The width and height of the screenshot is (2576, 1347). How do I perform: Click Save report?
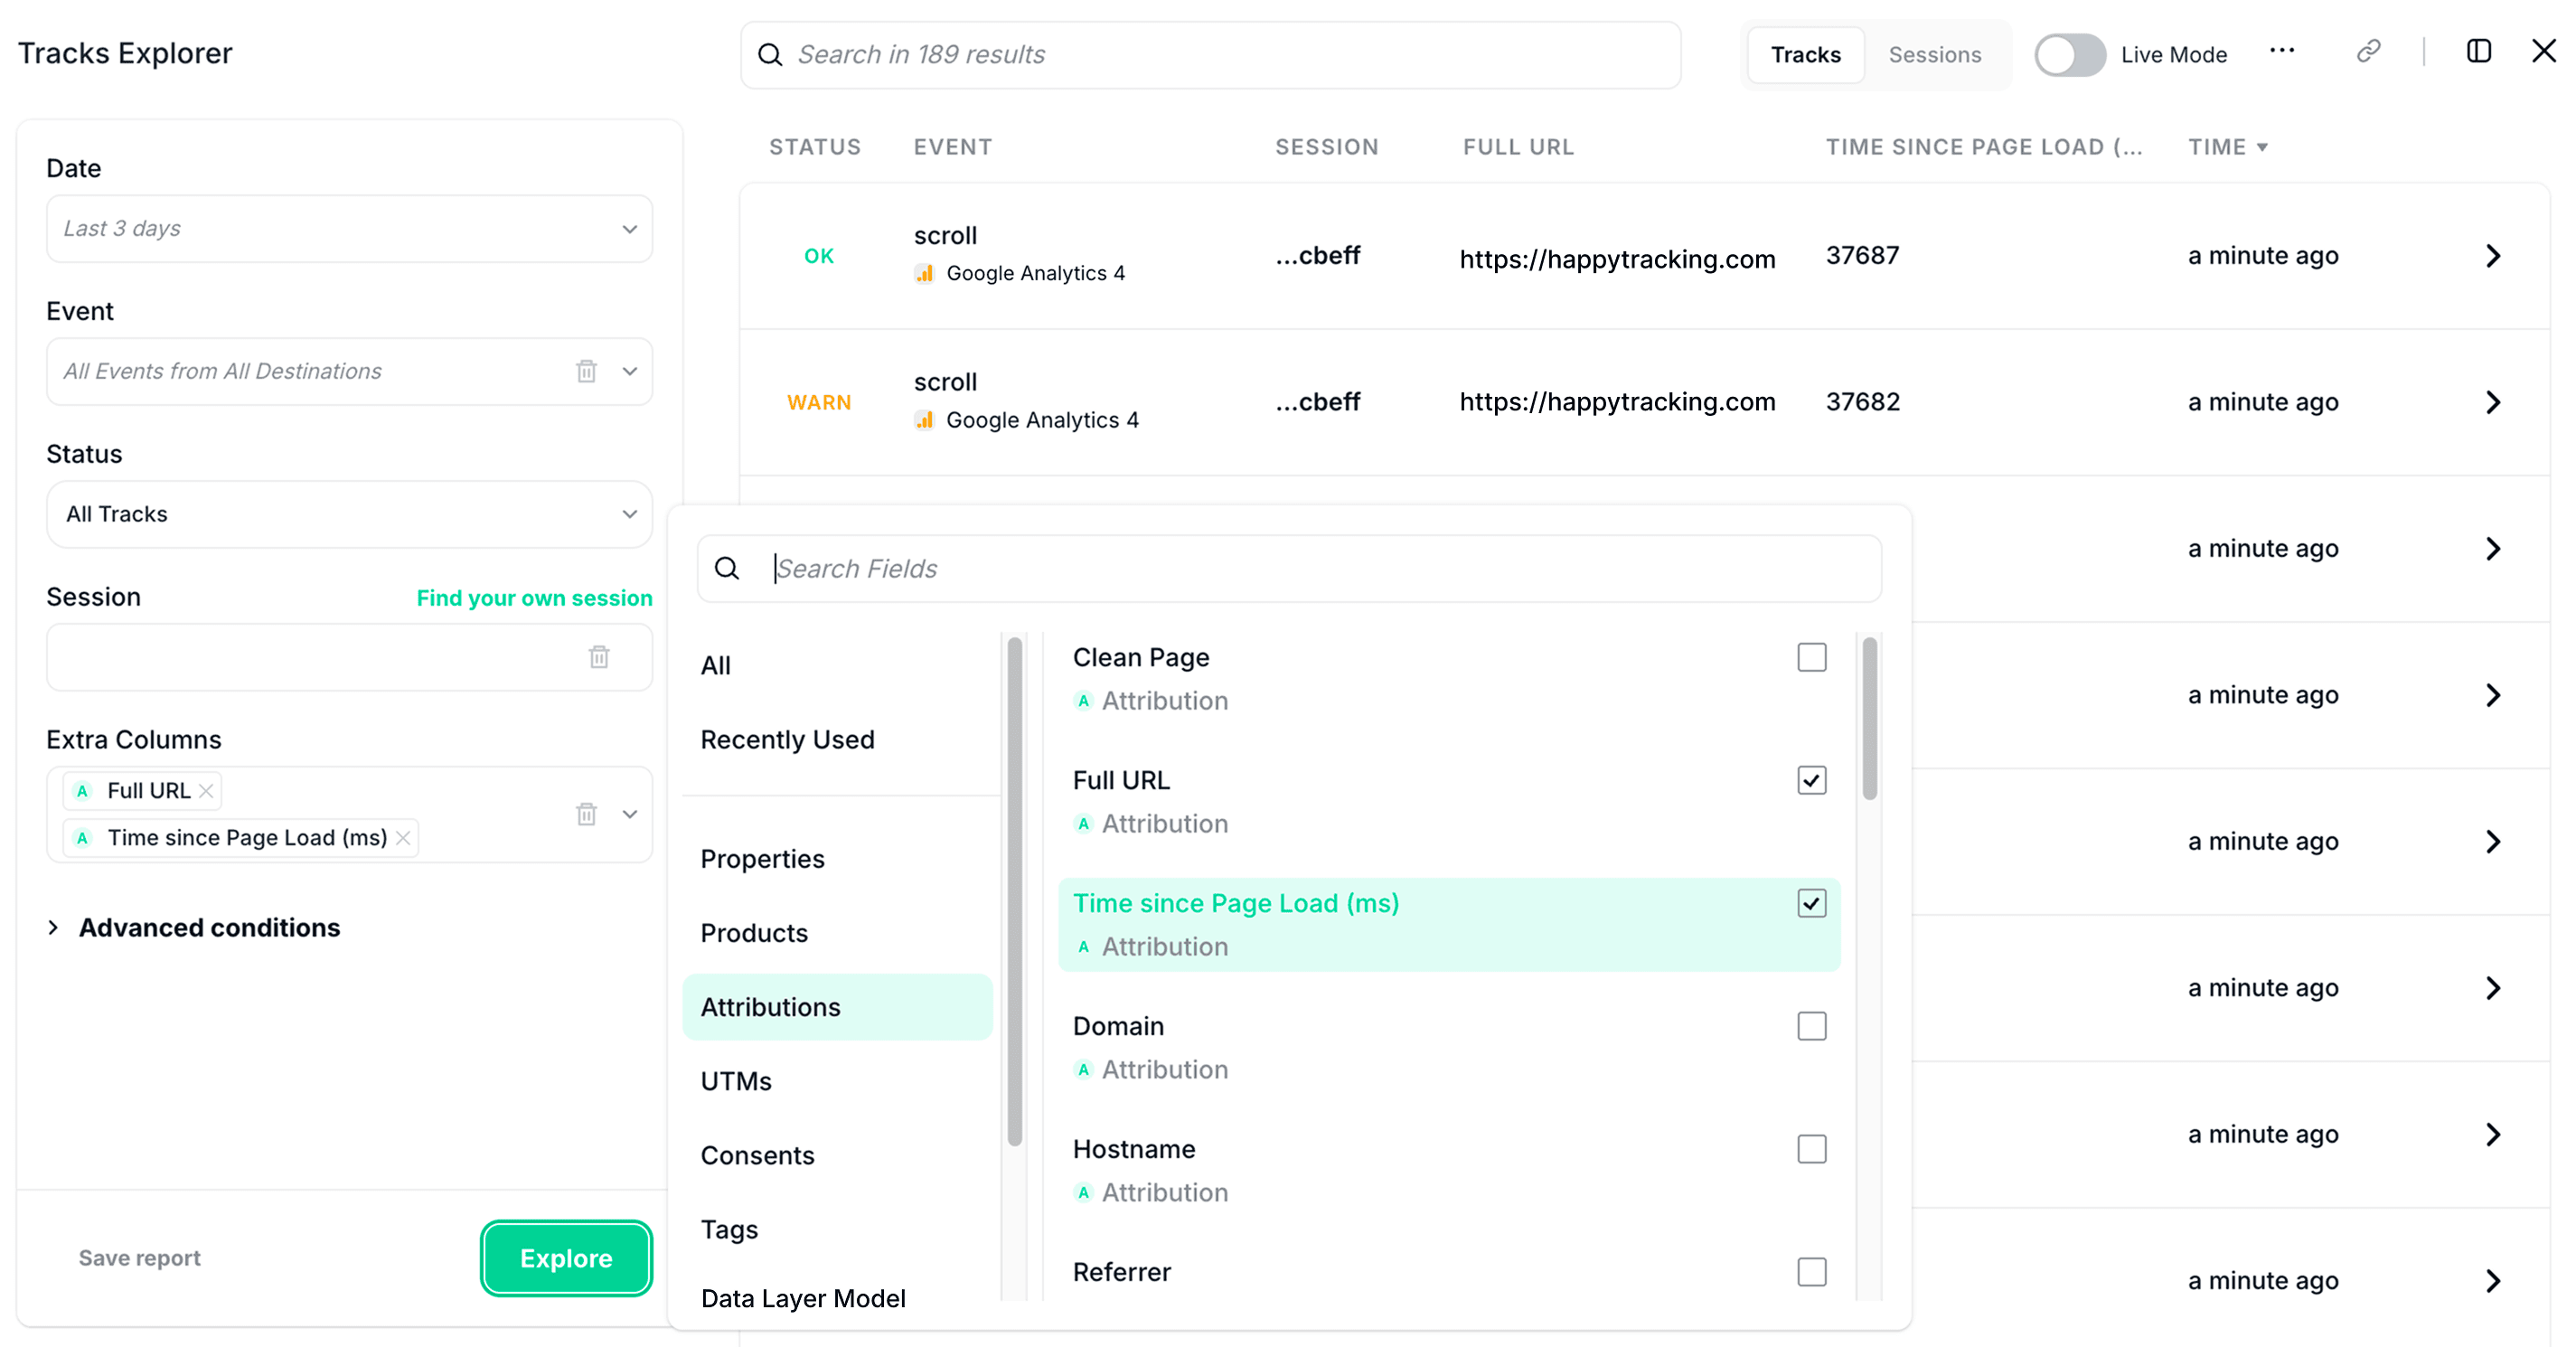[x=140, y=1258]
